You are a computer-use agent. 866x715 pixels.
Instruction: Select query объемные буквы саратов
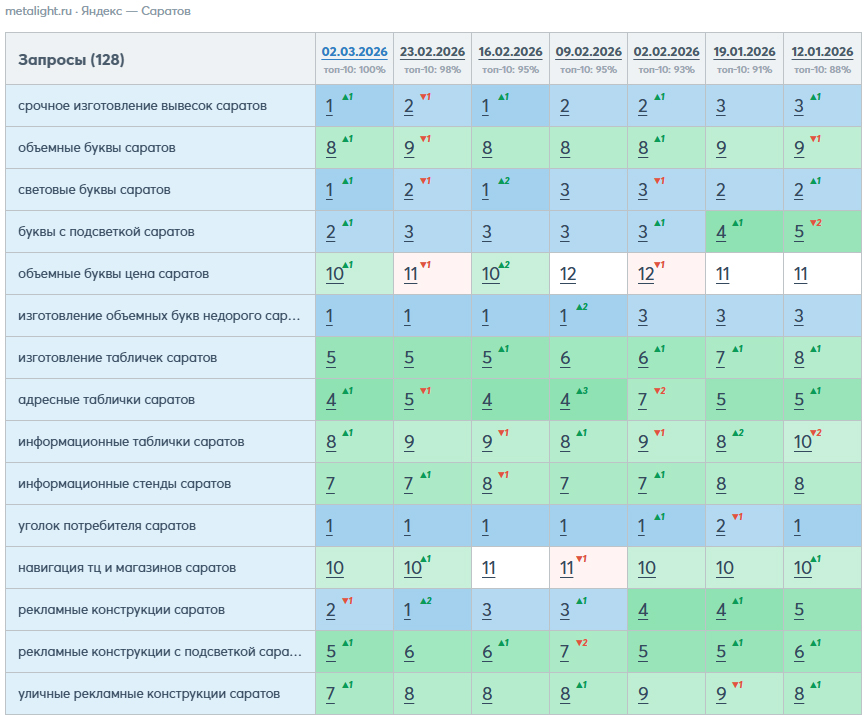click(97, 147)
